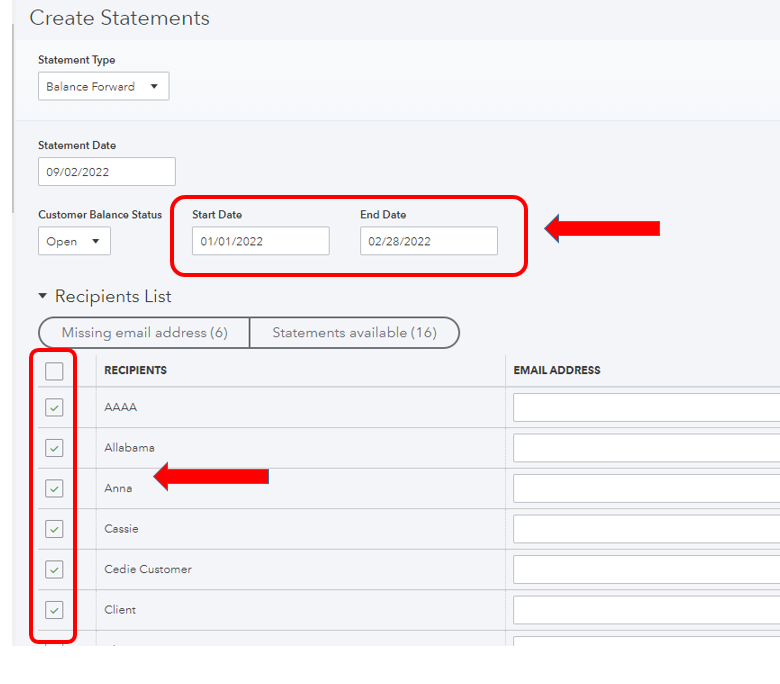The width and height of the screenshot is (780, 684).
Task: Click the email field for Client
Action: [x=646, y=610]
